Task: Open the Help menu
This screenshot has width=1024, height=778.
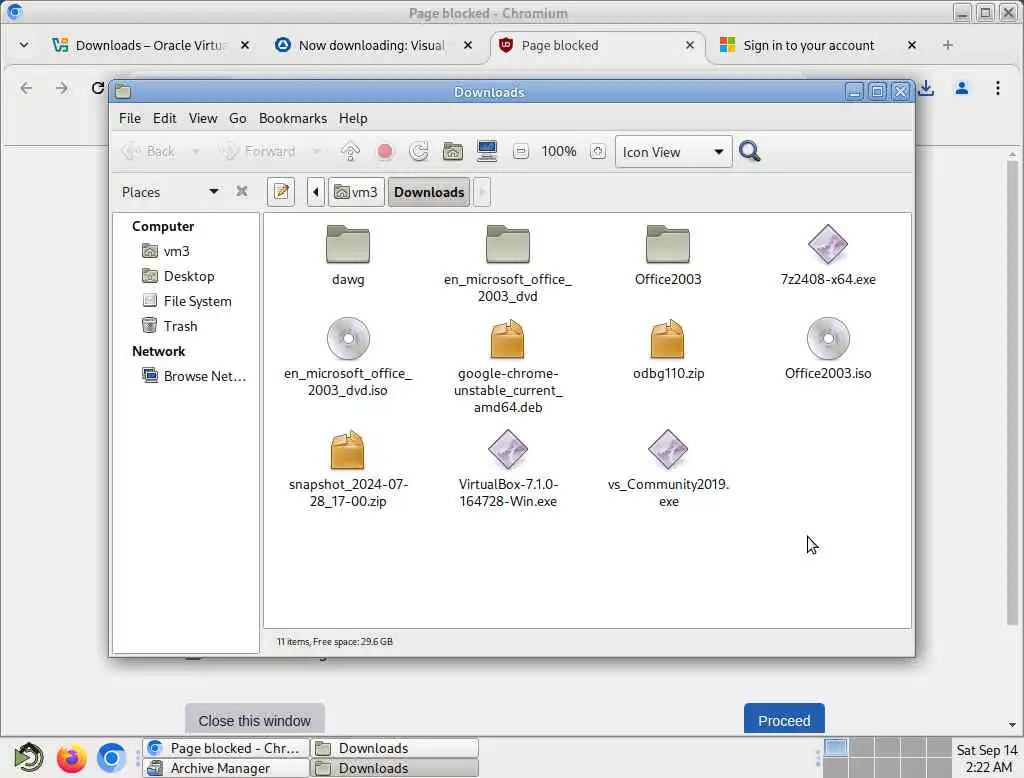Action: click(353, 118)
